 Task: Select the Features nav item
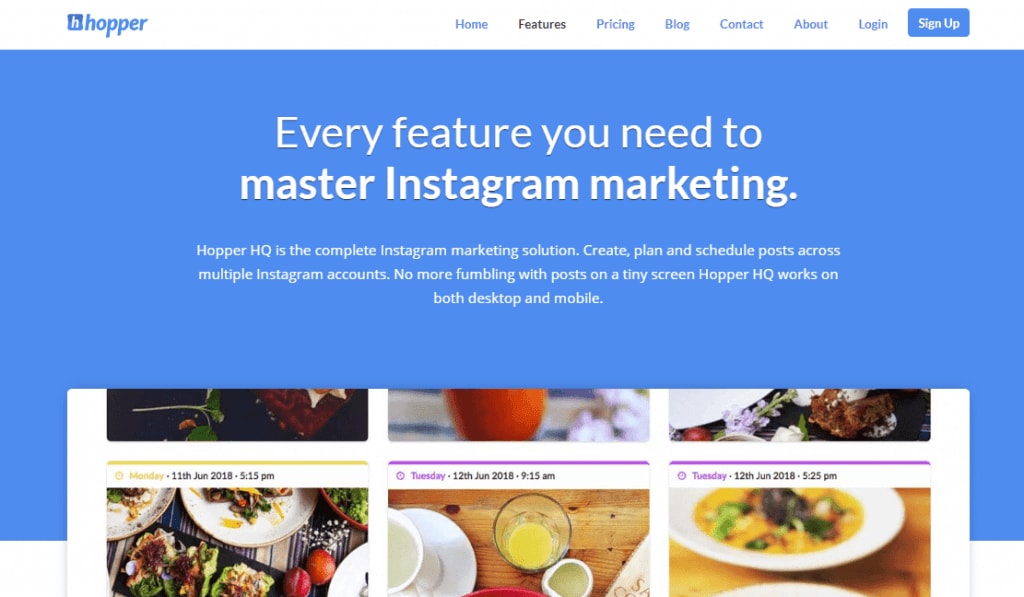pyautogui.click(x=542, y=24)
